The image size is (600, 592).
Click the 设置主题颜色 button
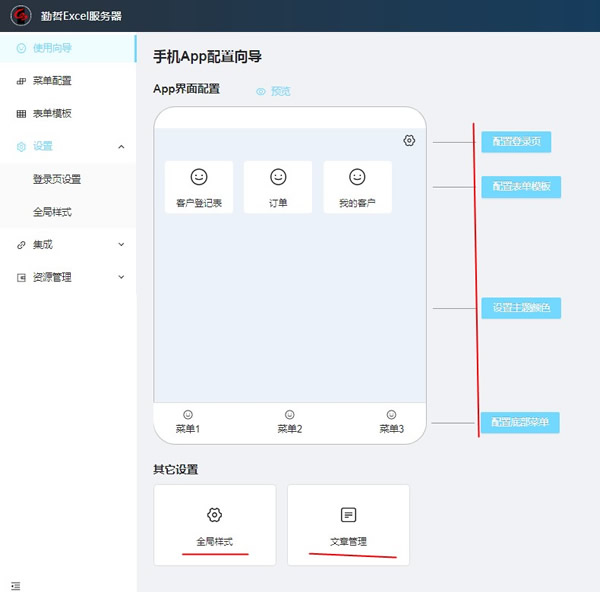(x=520, y=308)
